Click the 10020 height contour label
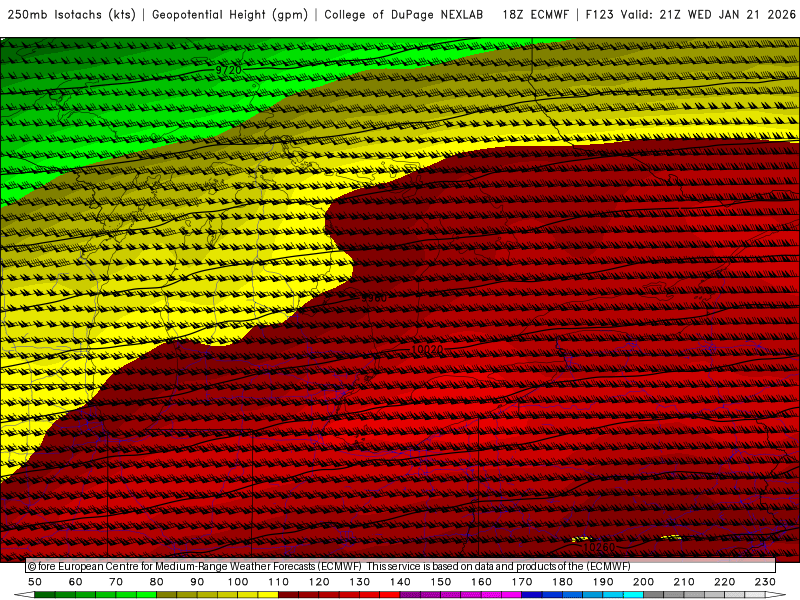Screen dimensions: 800x600 click(427, 349)
